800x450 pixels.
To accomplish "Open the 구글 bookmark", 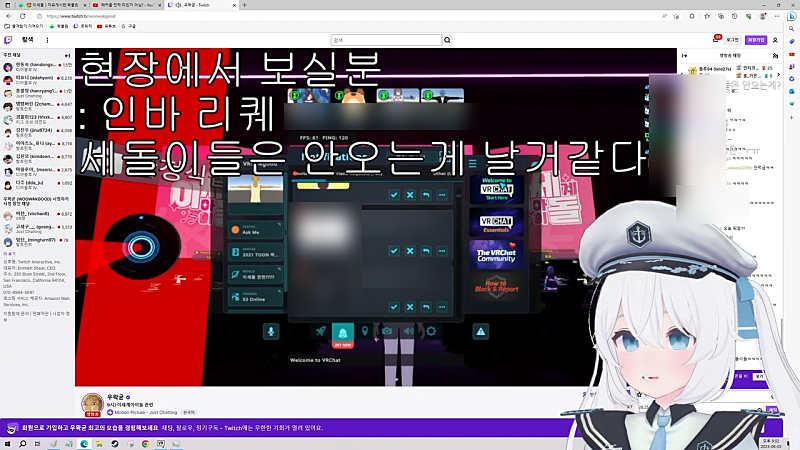I will pos(129,26).
